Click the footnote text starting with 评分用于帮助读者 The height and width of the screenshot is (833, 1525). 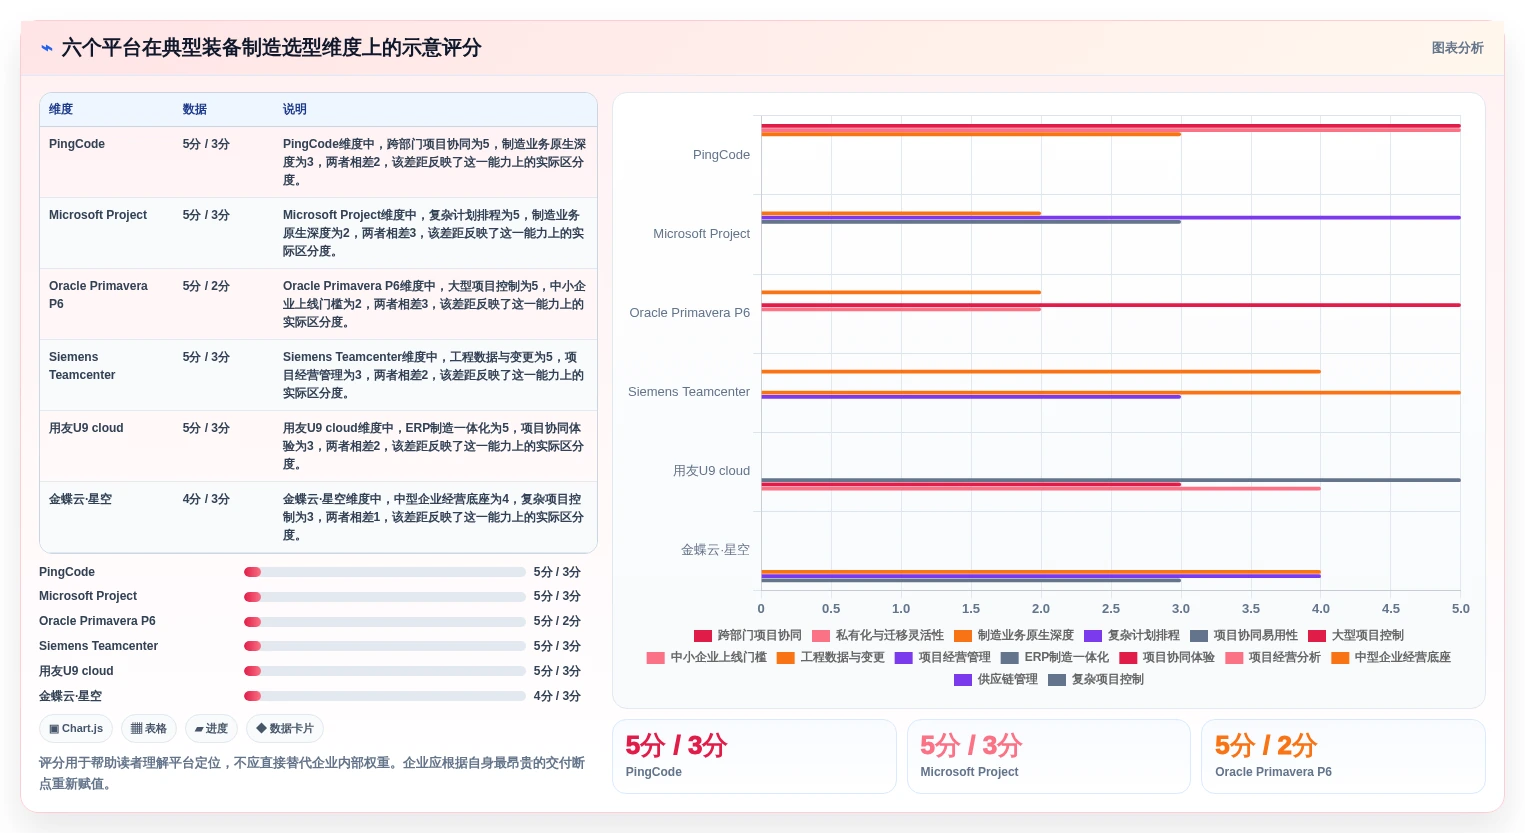[x=312, y=773]
